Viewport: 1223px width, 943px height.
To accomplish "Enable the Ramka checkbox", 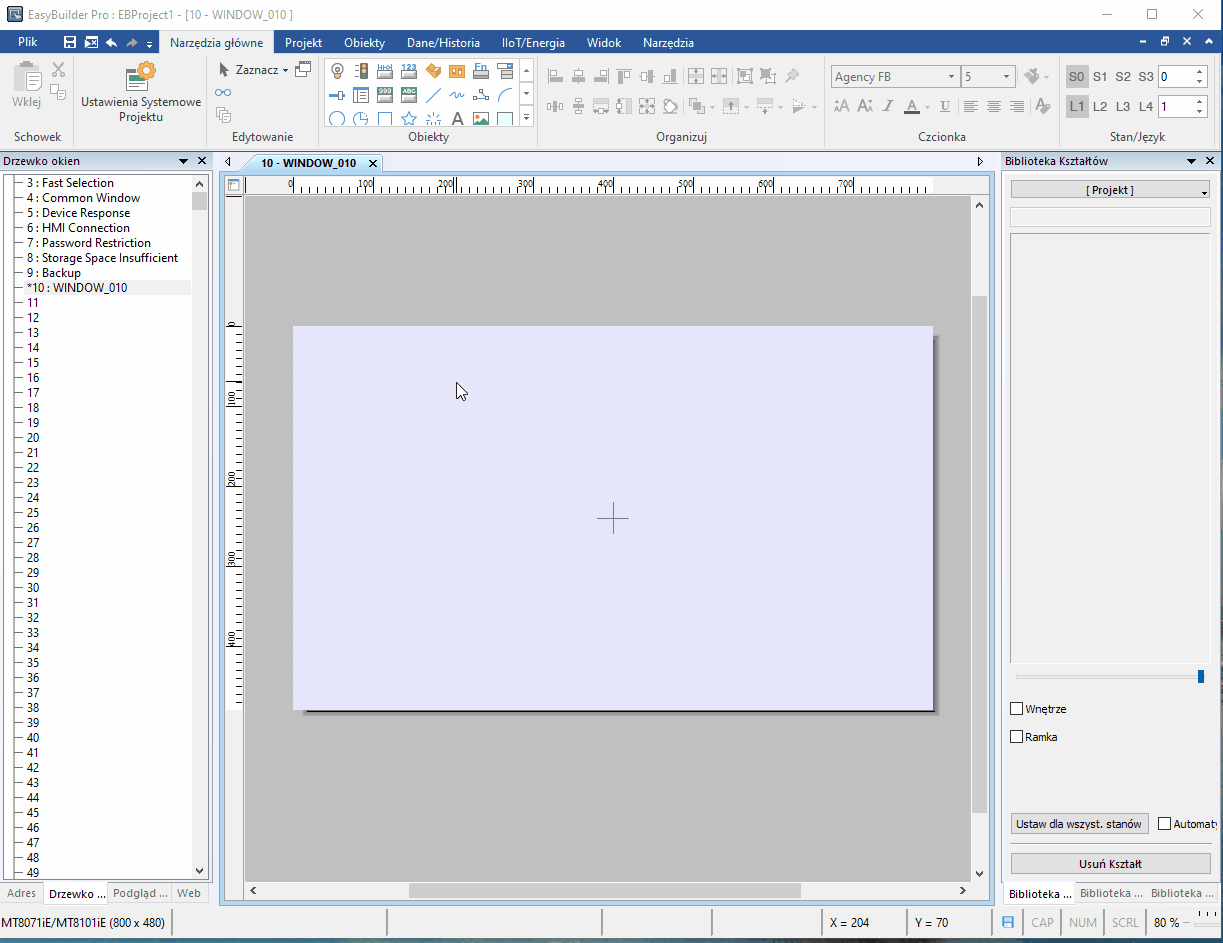I will click(x=1017, y=737).
